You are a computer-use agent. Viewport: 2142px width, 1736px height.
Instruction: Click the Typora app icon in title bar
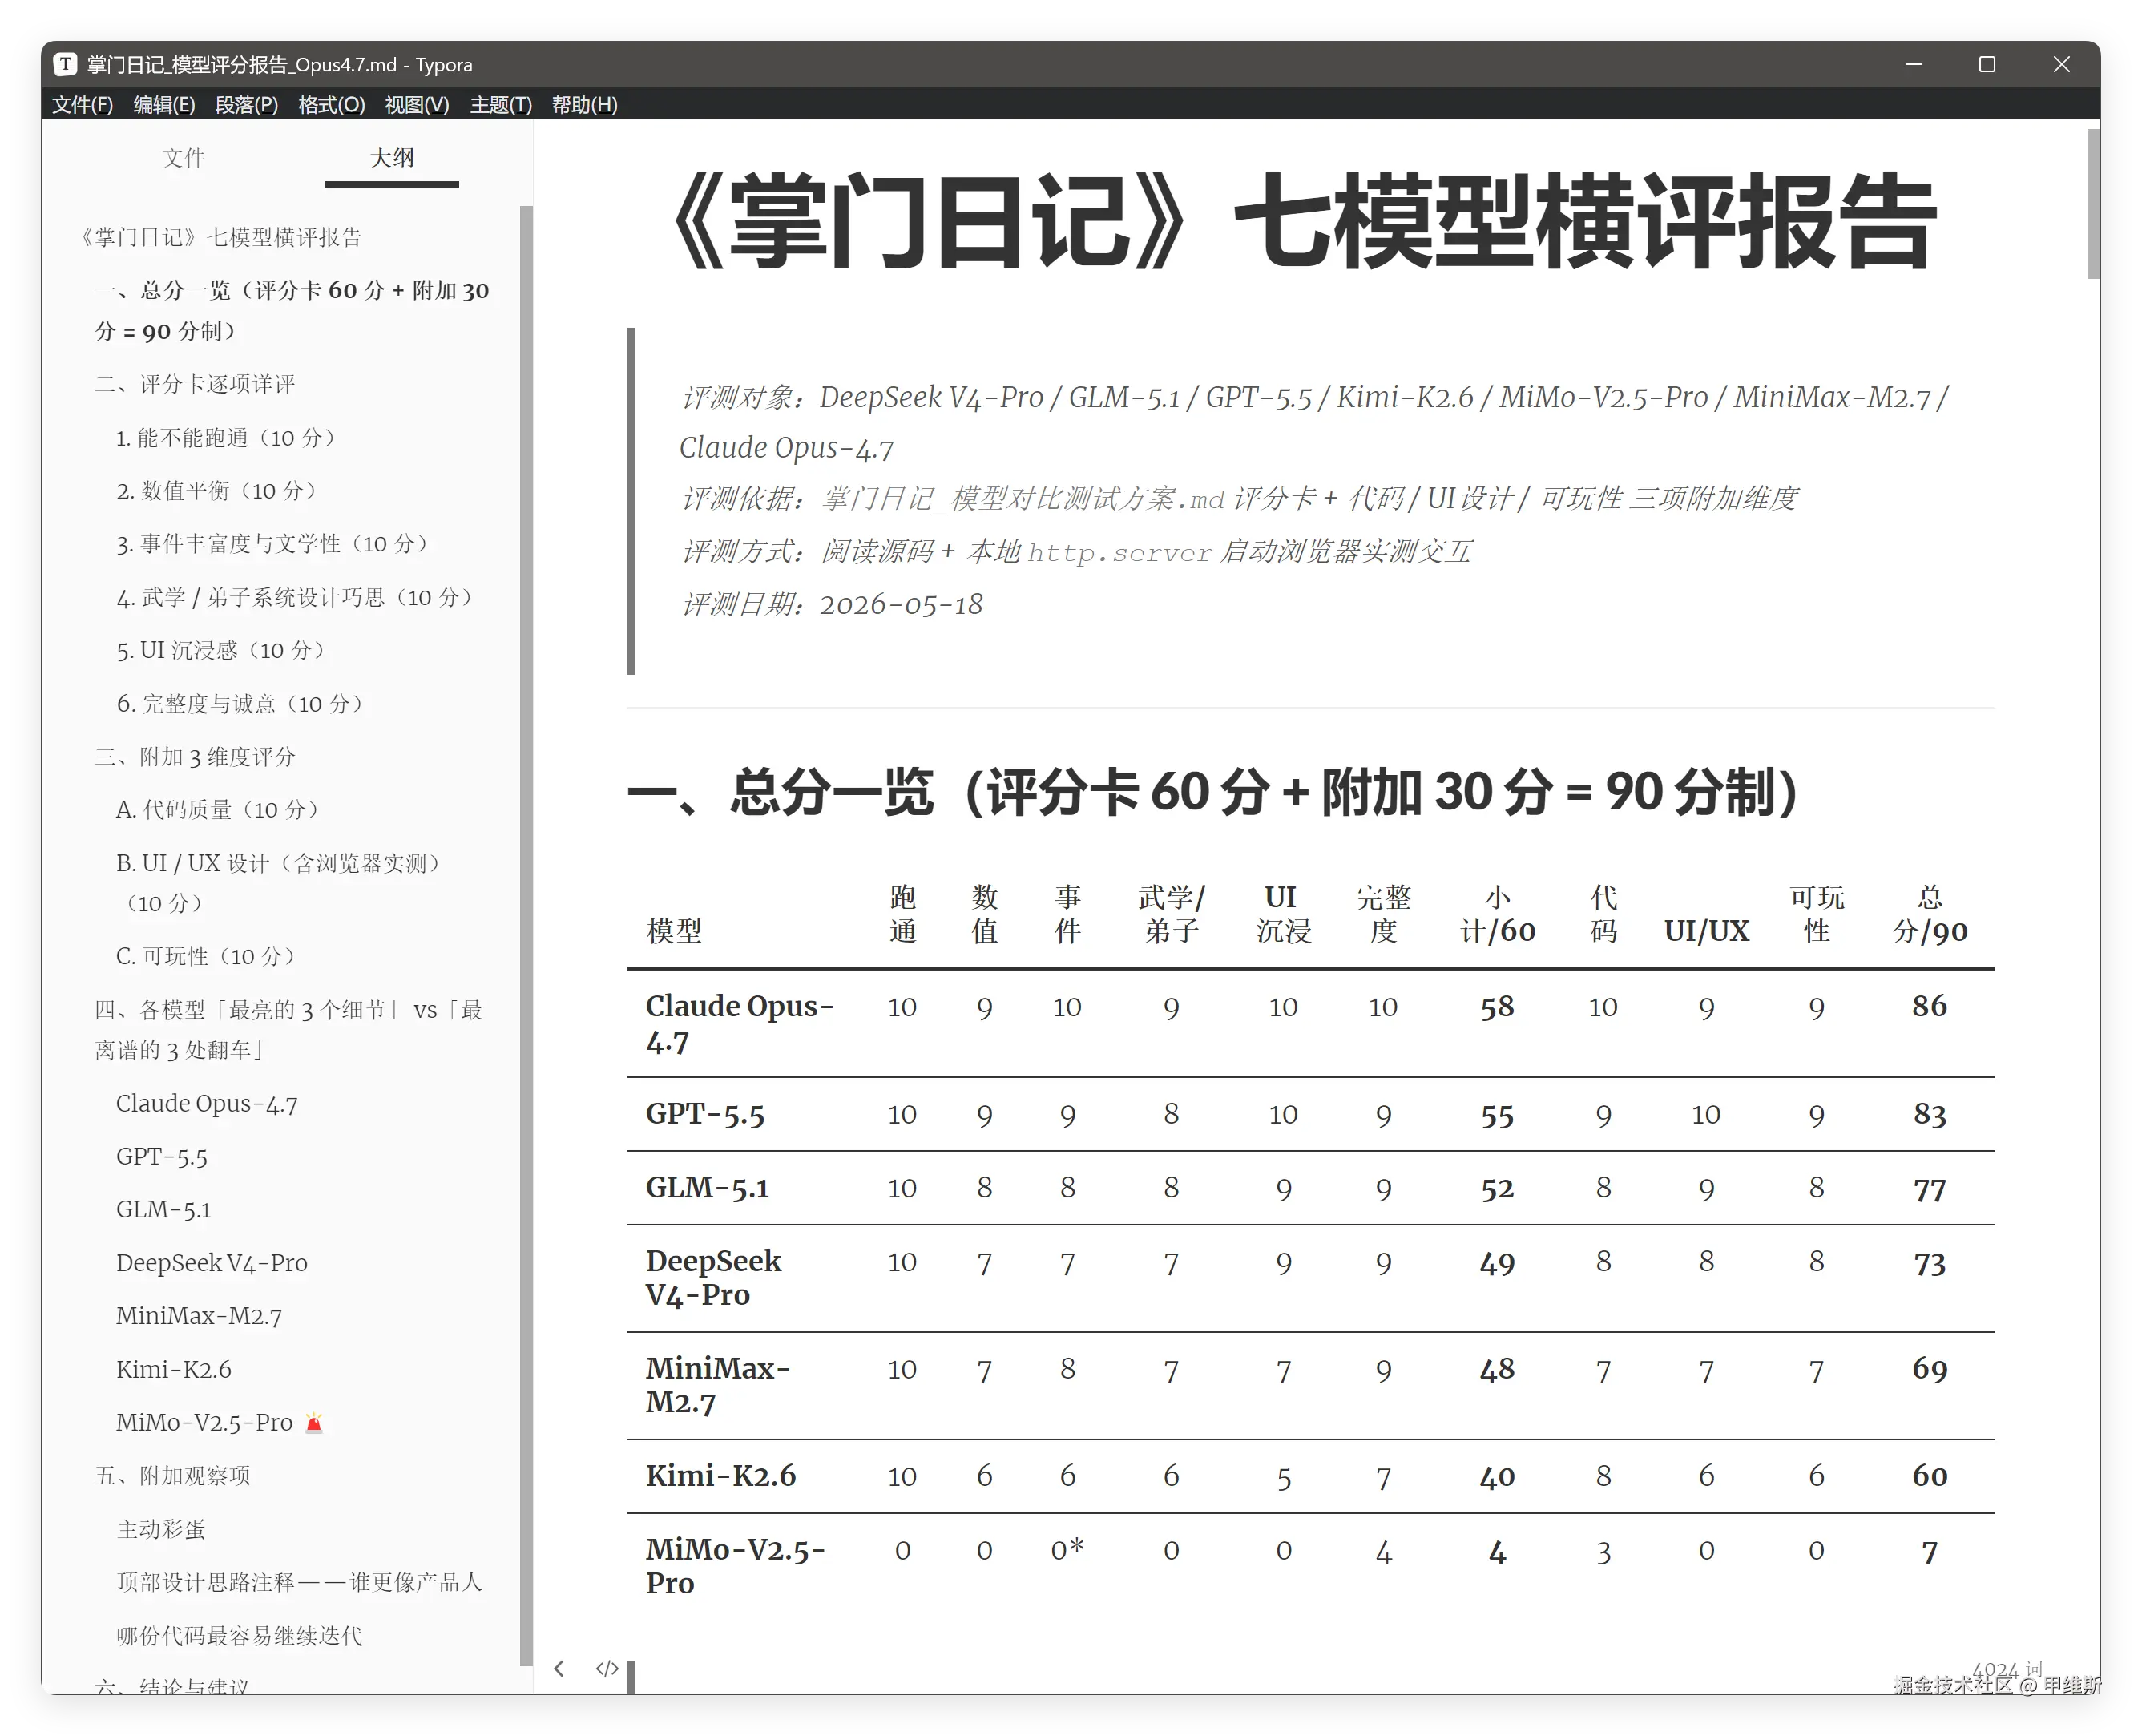65,64
